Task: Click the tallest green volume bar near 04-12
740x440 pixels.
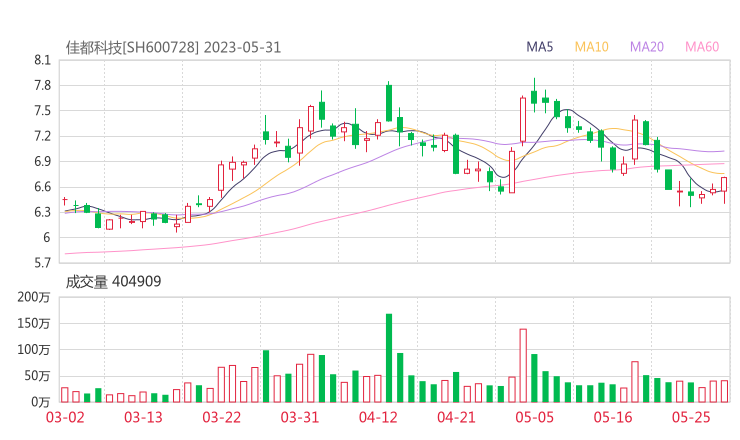Action: coord(389,358)
